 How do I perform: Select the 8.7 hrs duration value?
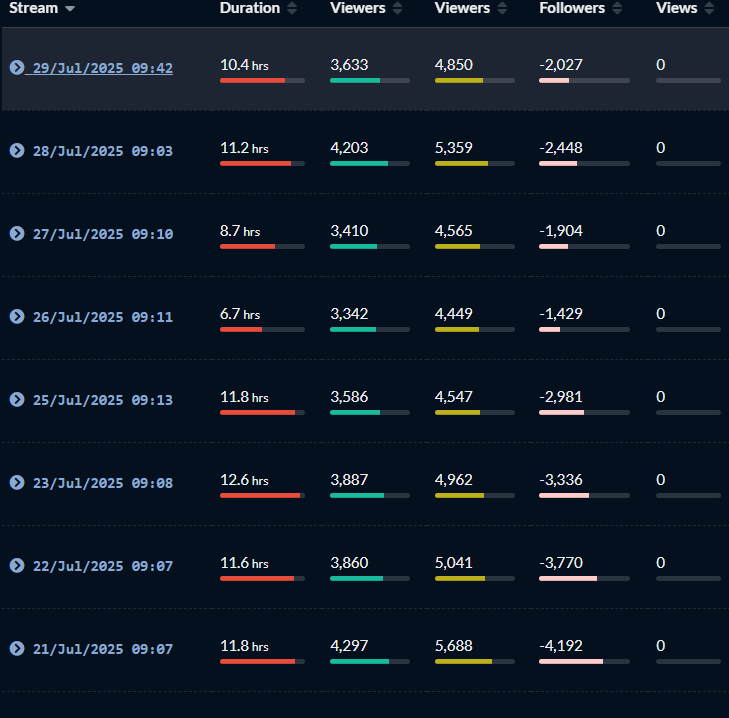point(240,231)
